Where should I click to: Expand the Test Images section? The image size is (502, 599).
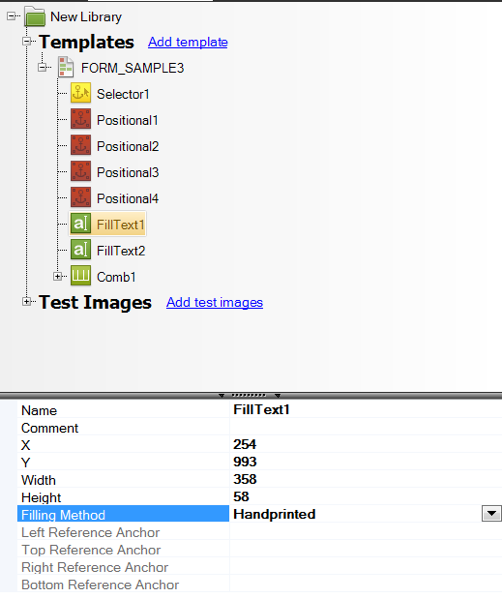(x=26, y=302)
